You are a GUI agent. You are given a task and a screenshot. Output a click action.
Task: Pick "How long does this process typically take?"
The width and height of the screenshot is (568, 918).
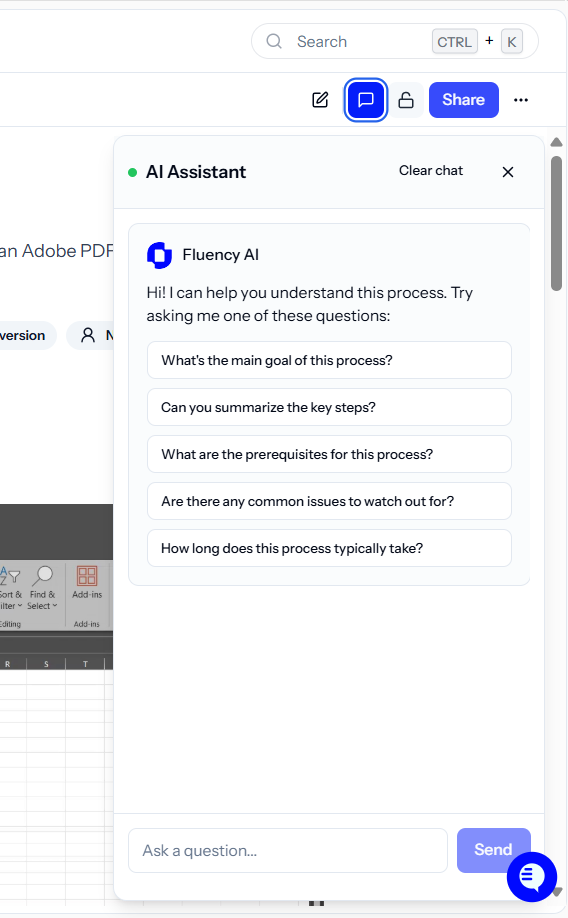click(329, 548)
